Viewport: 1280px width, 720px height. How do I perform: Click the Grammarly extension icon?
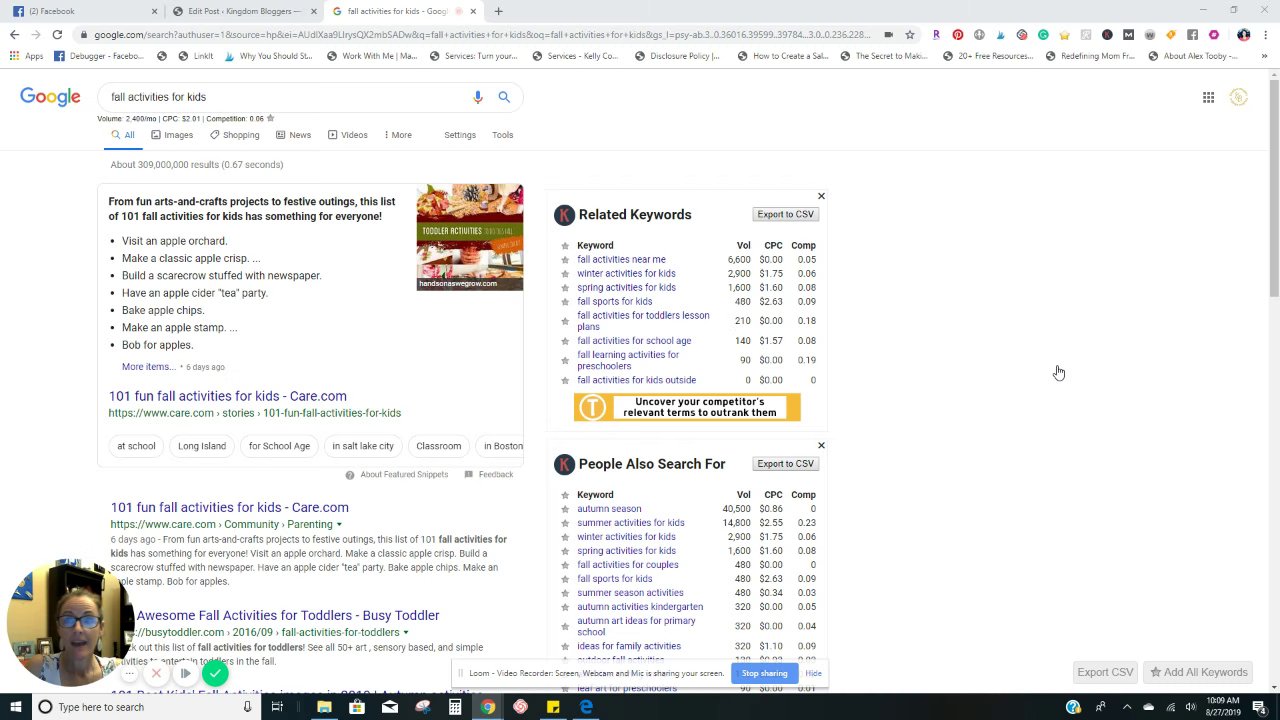click(1043, 34)
